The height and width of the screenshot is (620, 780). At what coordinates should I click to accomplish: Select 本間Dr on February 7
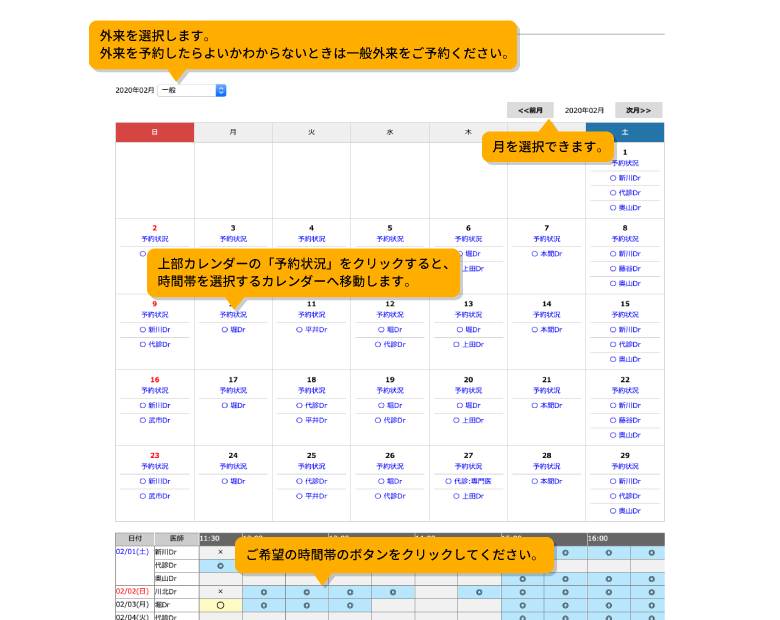(x=547, y=254)
